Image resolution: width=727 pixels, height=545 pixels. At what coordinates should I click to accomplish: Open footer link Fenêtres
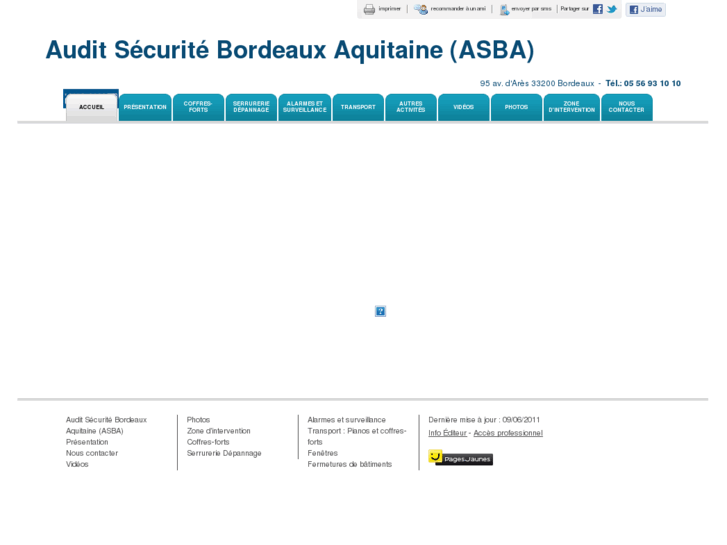click(x=323, y=453)
